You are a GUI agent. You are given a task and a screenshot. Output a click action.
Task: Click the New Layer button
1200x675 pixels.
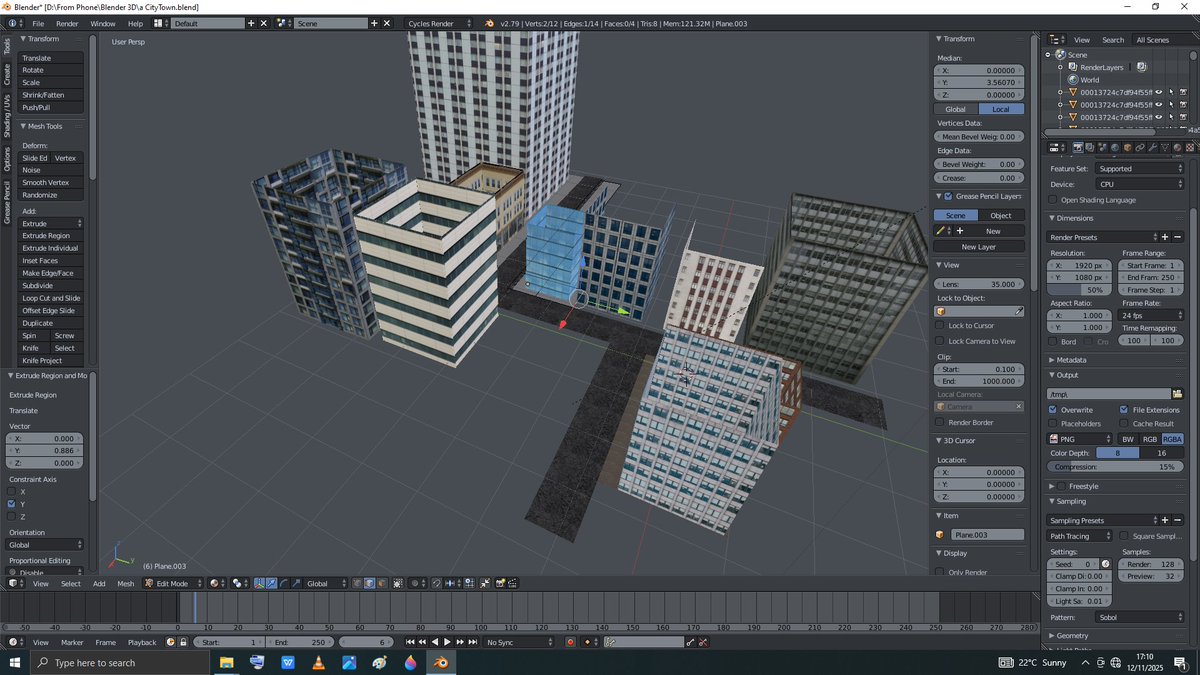click(x=979, y=247)
